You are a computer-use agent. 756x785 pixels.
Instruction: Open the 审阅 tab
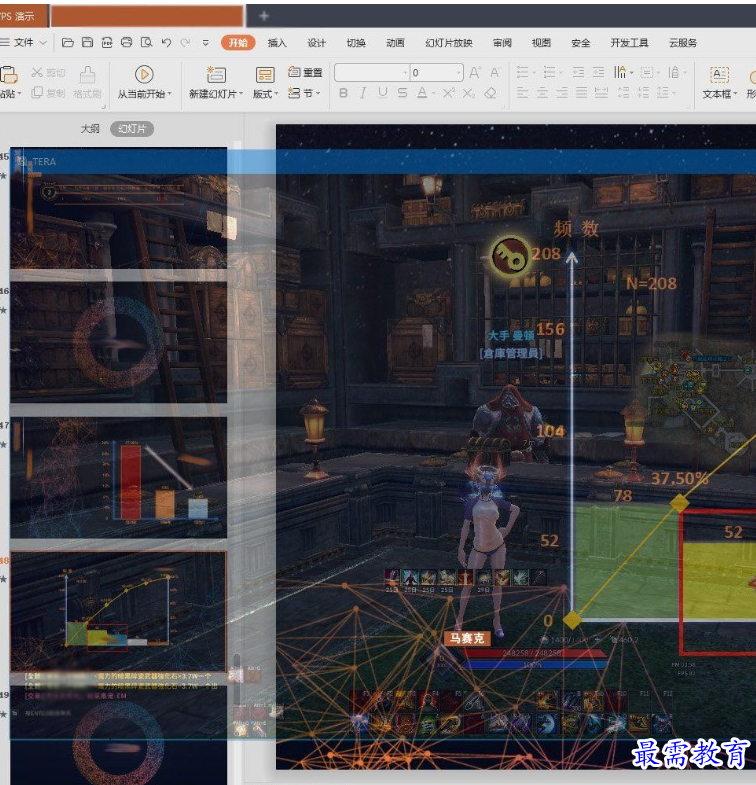[502, 43]
